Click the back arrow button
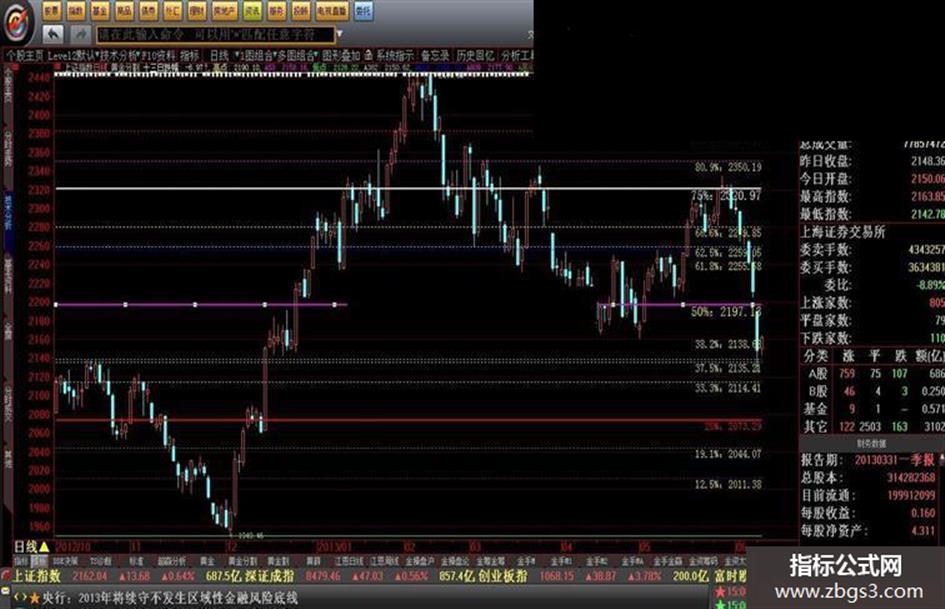Image resolution: width=945 pixels, height=609 pixels. (53, 34)
